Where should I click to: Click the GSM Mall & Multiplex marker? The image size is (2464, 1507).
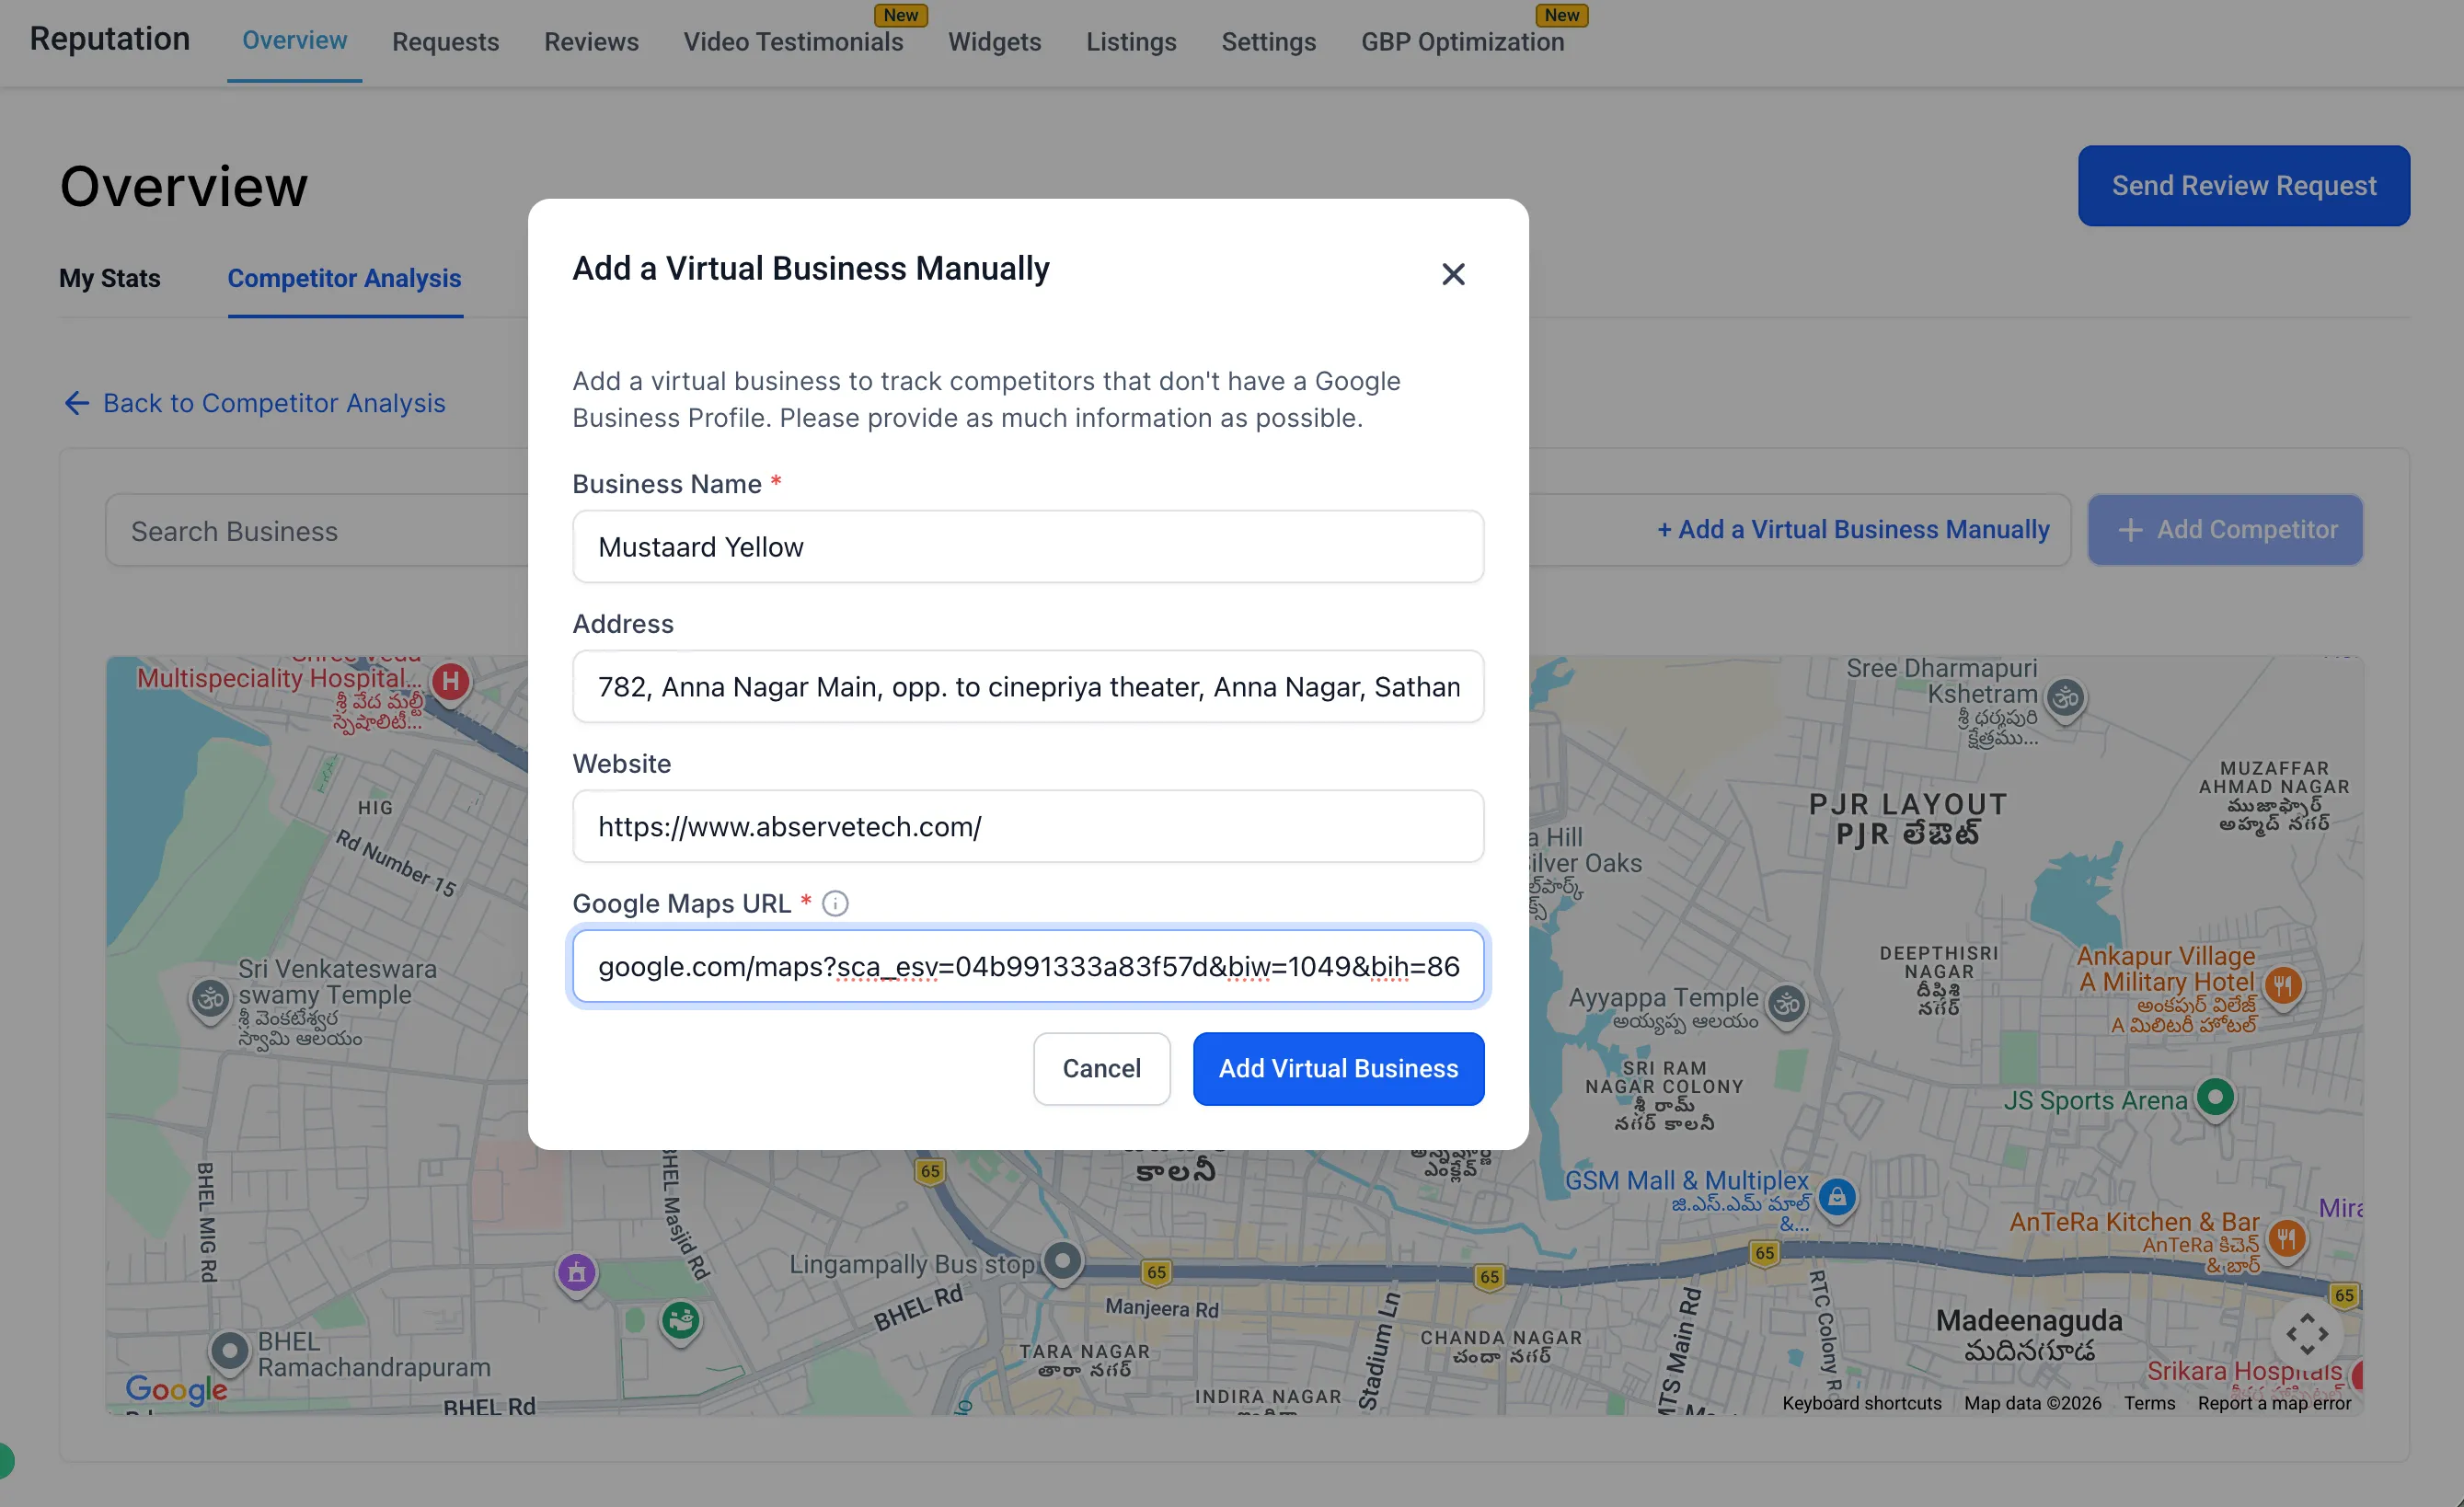click(1837, 1196)
